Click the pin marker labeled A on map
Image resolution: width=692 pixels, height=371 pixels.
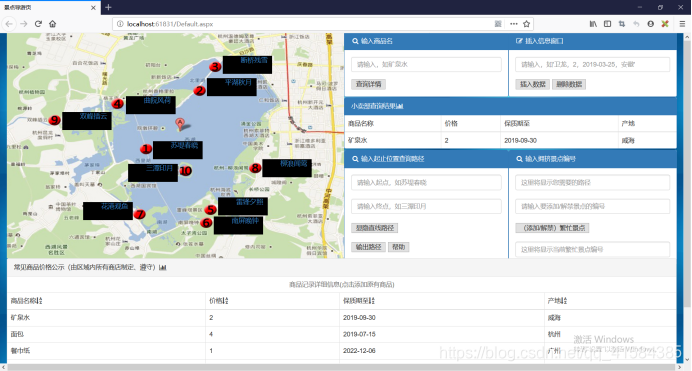[x=180, y=124]
